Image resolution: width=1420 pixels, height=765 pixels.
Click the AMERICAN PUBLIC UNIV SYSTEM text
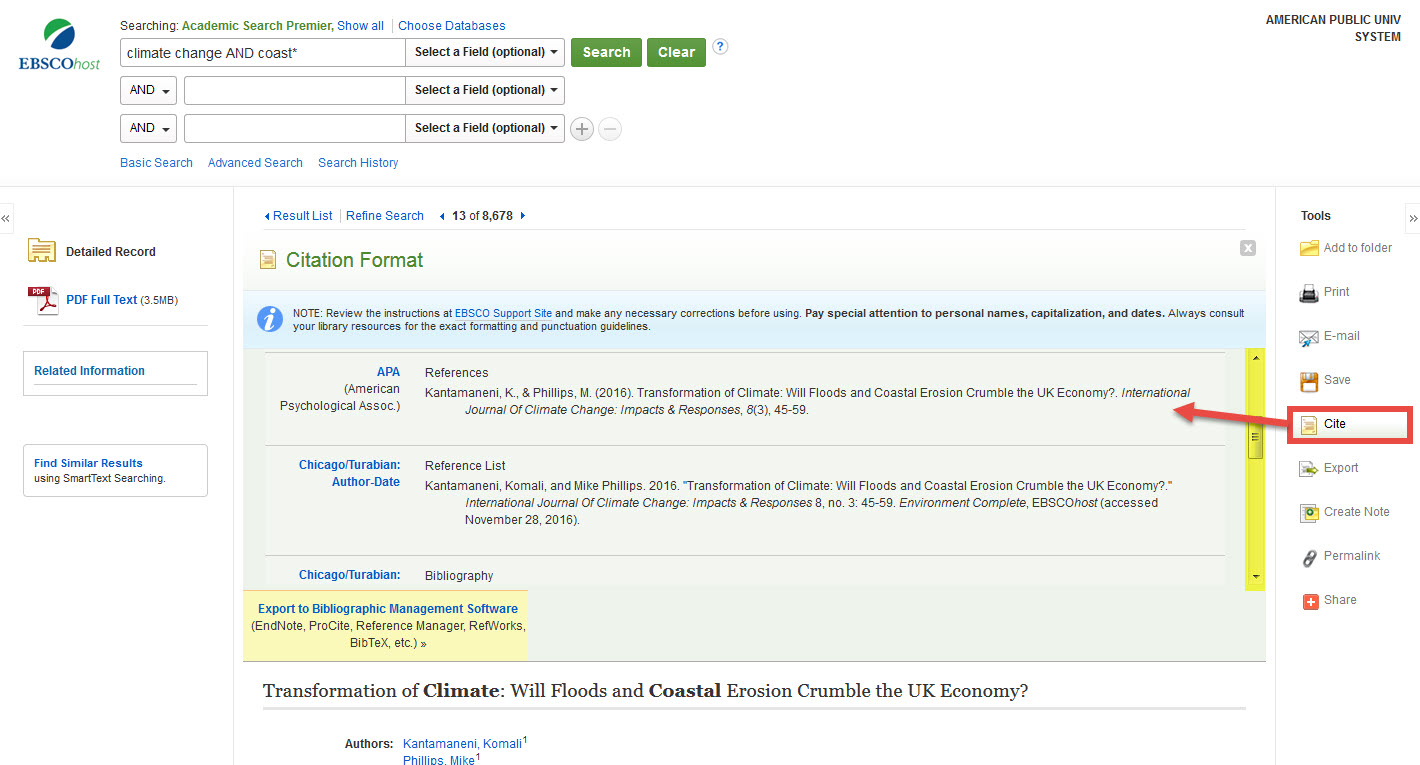point(1333,29)
